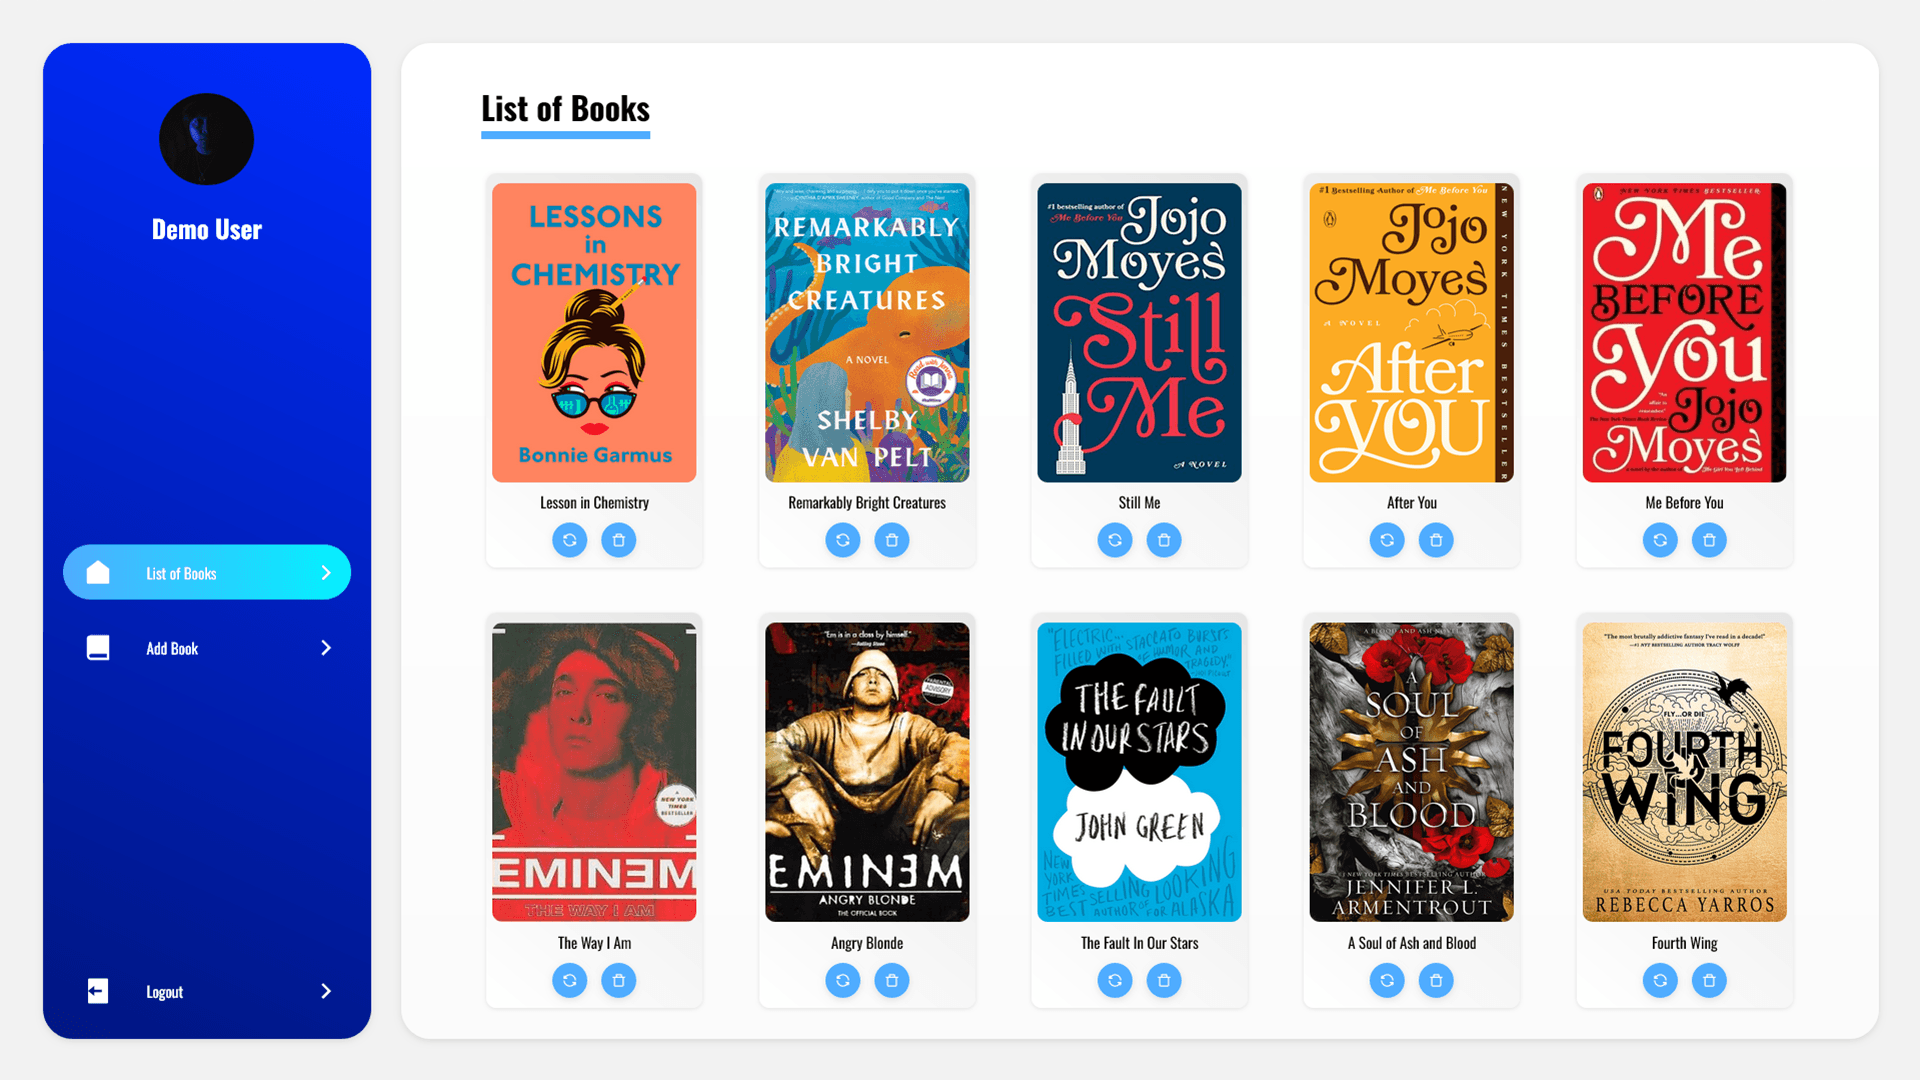Select List of Books in sidebar
The width and height of the screenshot is (1920, 1080).
coord(207,572)
